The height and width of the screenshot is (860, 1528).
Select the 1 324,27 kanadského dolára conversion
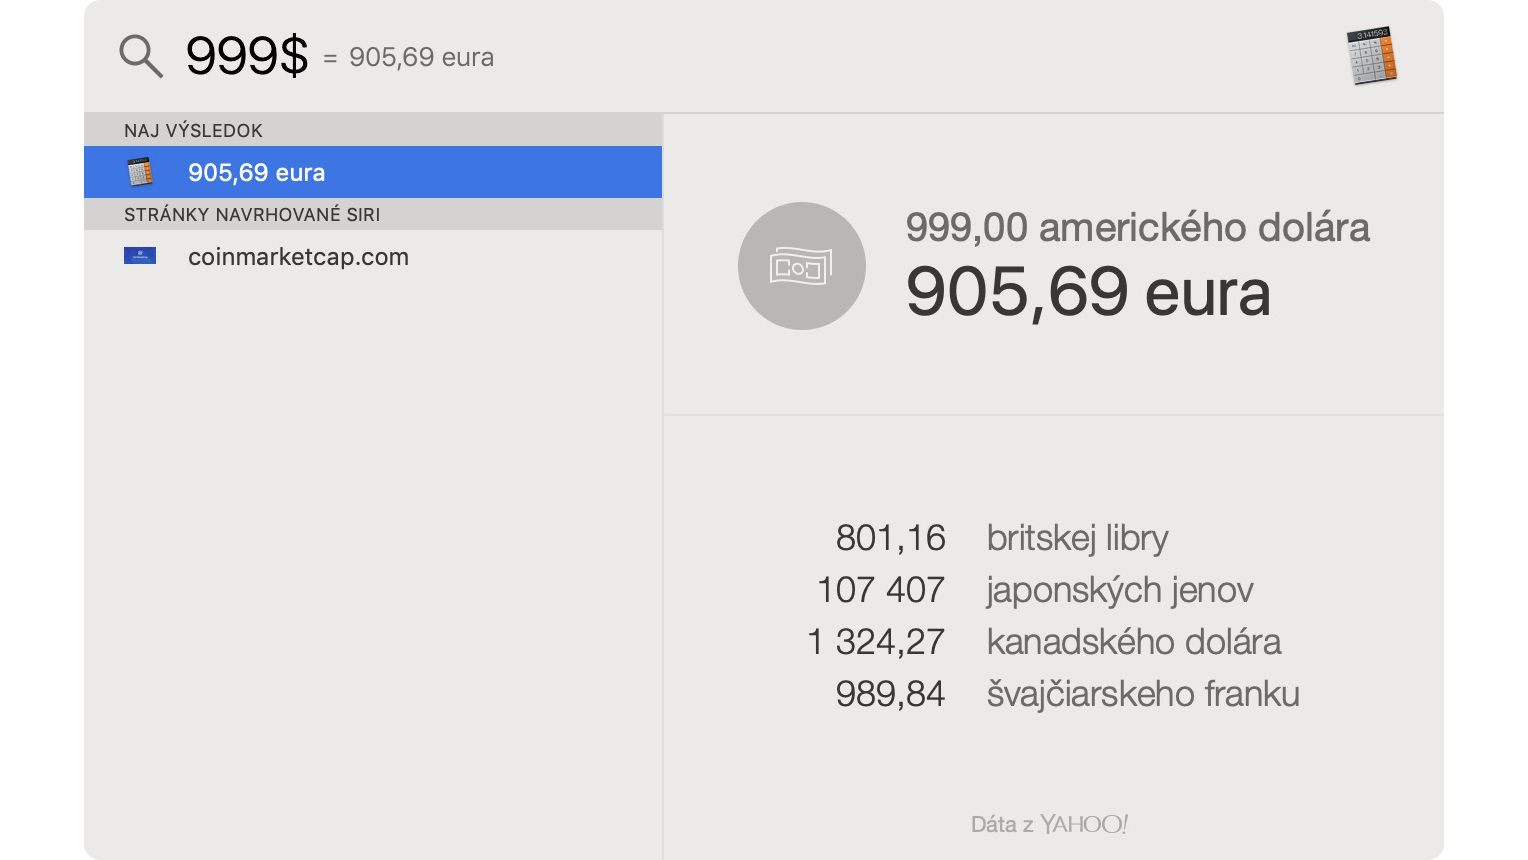1044,642
